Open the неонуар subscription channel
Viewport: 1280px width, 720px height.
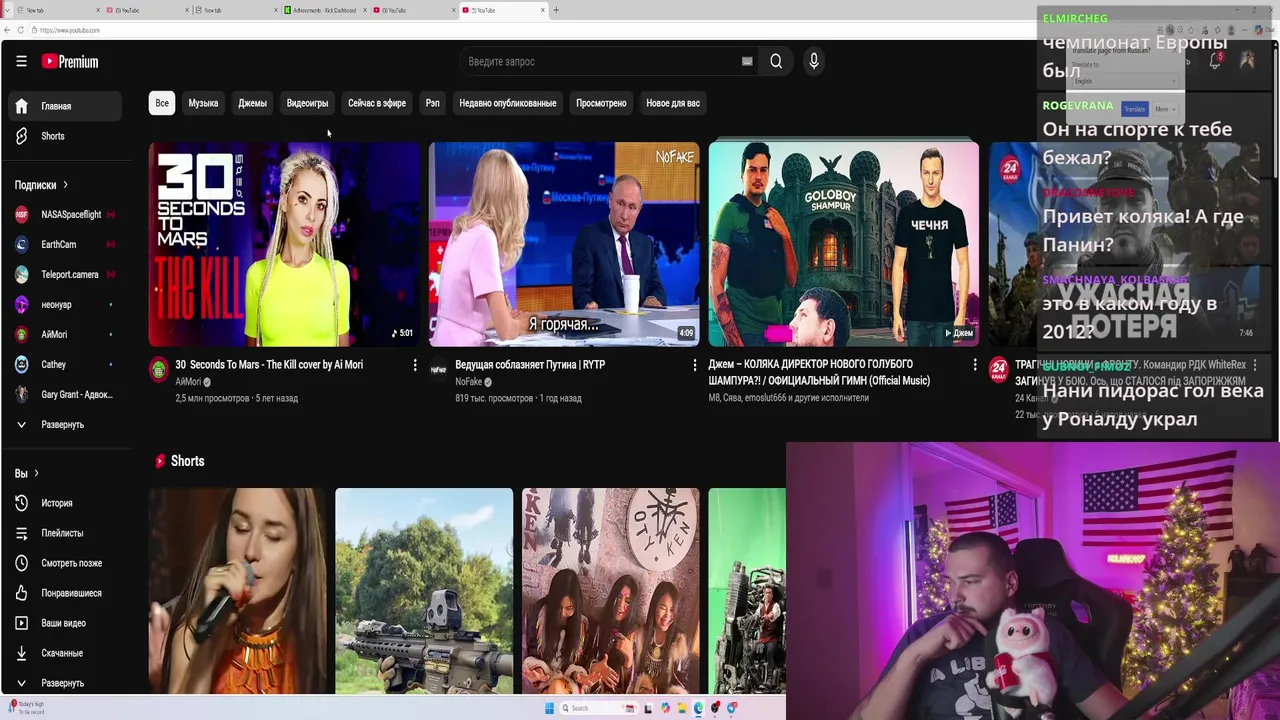tap(65, 304)
